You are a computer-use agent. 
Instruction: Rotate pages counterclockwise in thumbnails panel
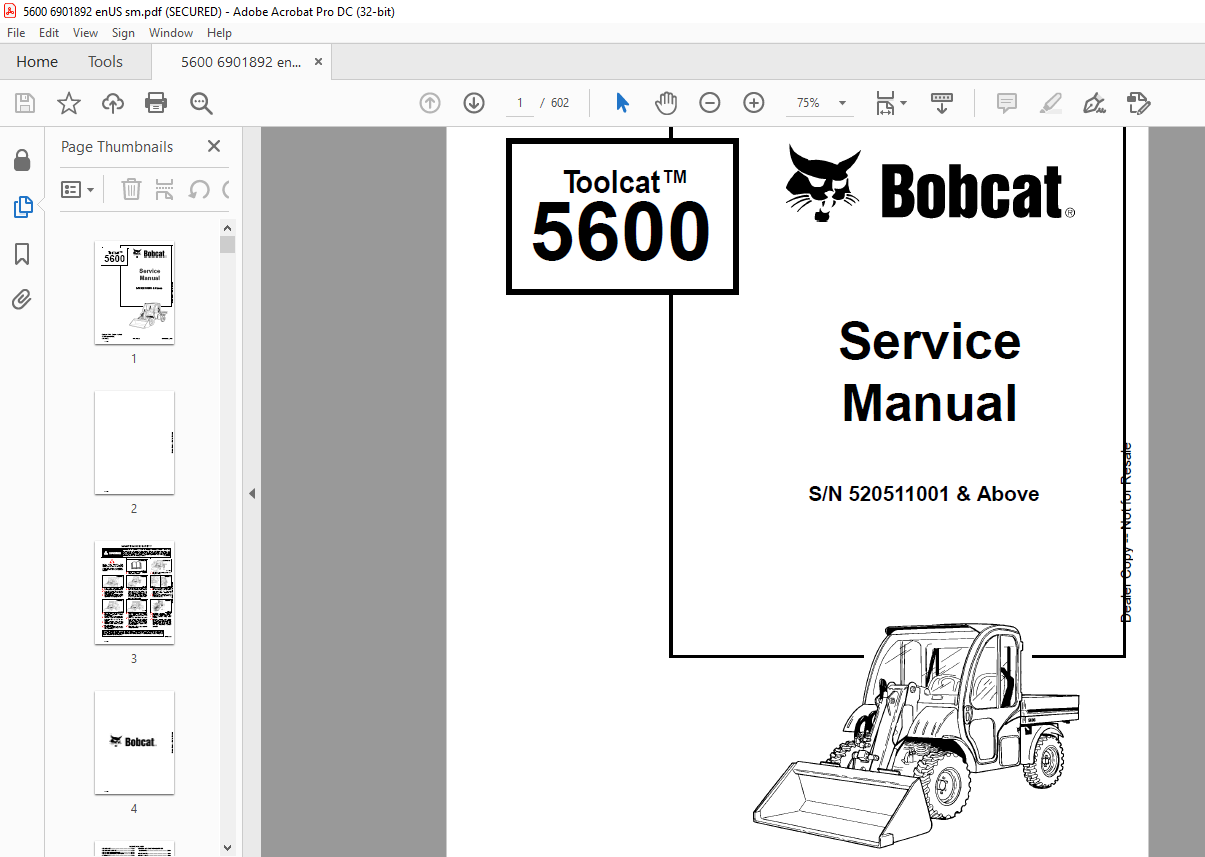tap(199, 189)
